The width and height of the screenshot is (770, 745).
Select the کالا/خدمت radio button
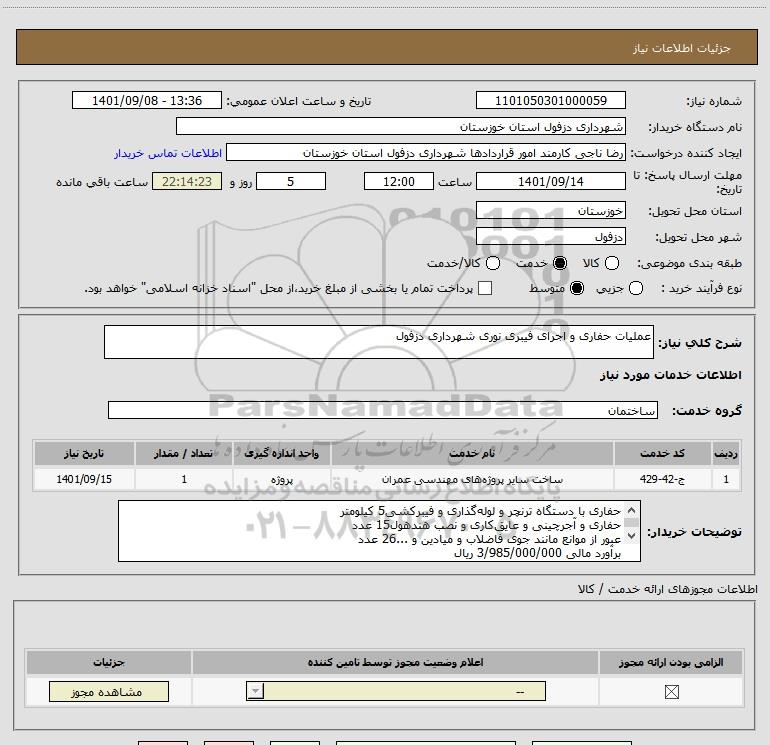pyautogui.click(x=493, y=263)
